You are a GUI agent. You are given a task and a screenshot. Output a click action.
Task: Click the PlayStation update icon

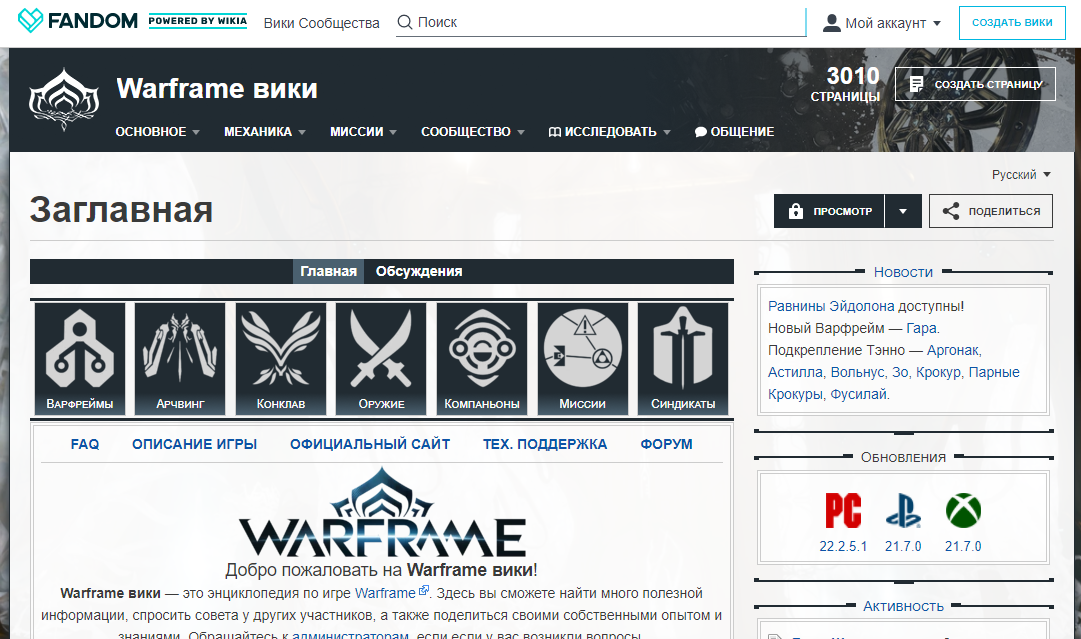click(903, 511)
